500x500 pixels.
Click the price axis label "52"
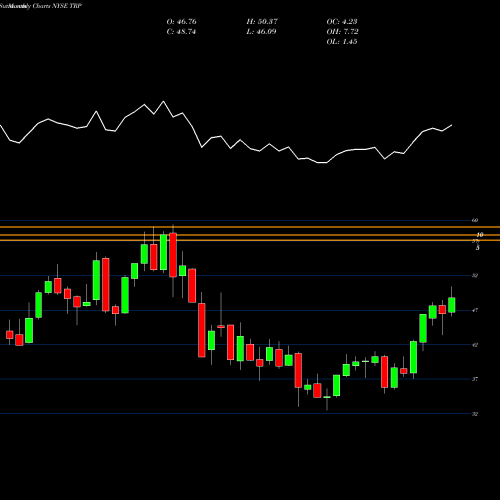pos(475,276)
